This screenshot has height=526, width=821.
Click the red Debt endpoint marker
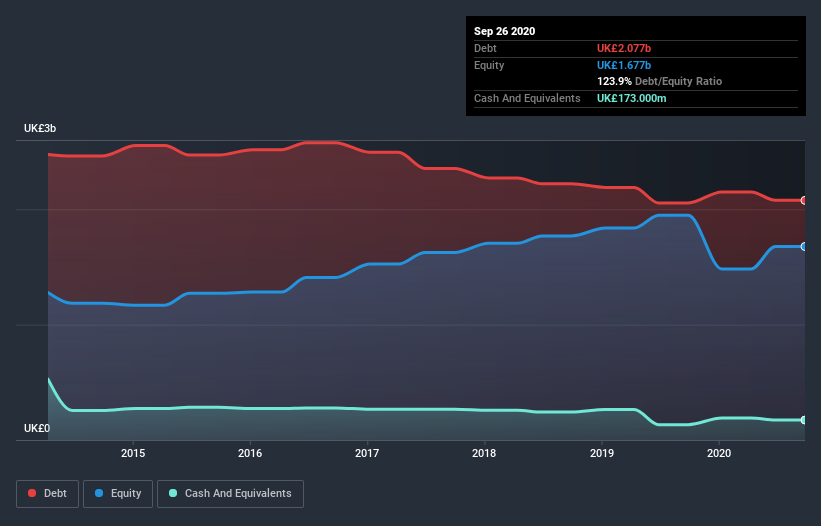[x=804, y=200]
